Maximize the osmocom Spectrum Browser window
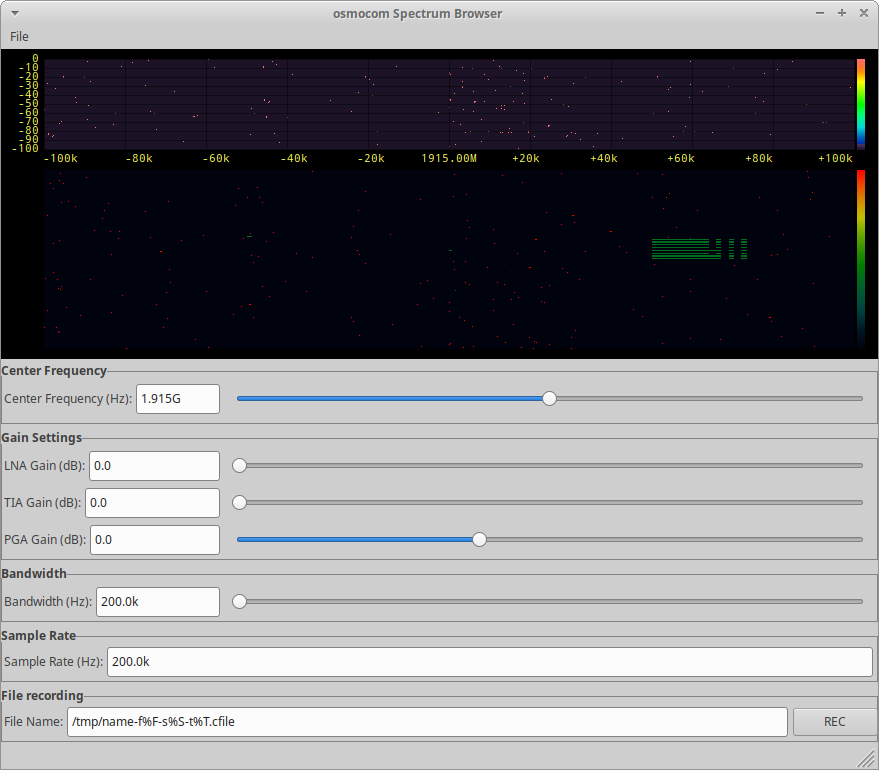 point(841,13)
